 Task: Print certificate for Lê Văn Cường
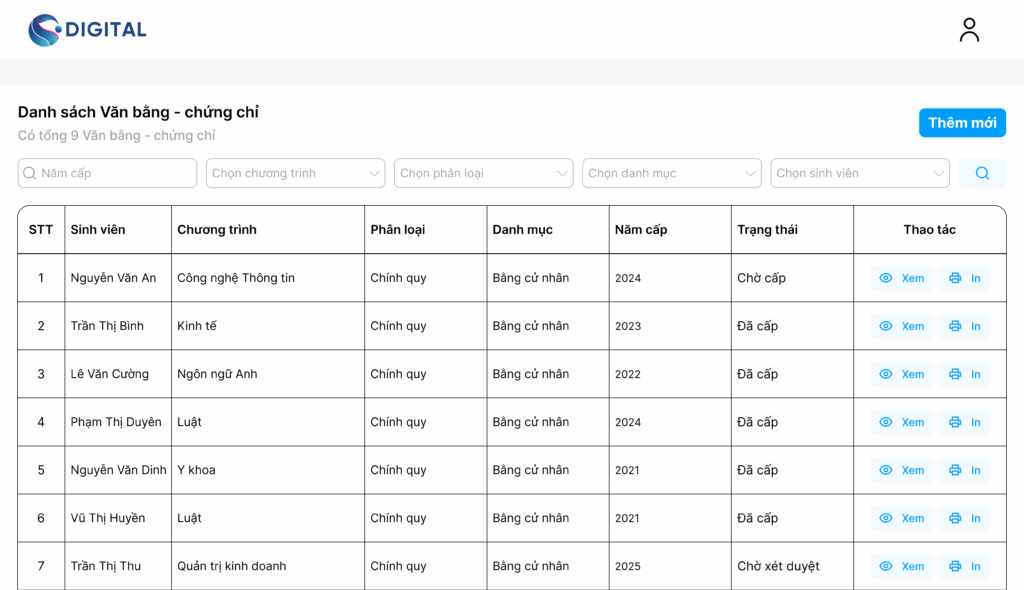[964, 374]
